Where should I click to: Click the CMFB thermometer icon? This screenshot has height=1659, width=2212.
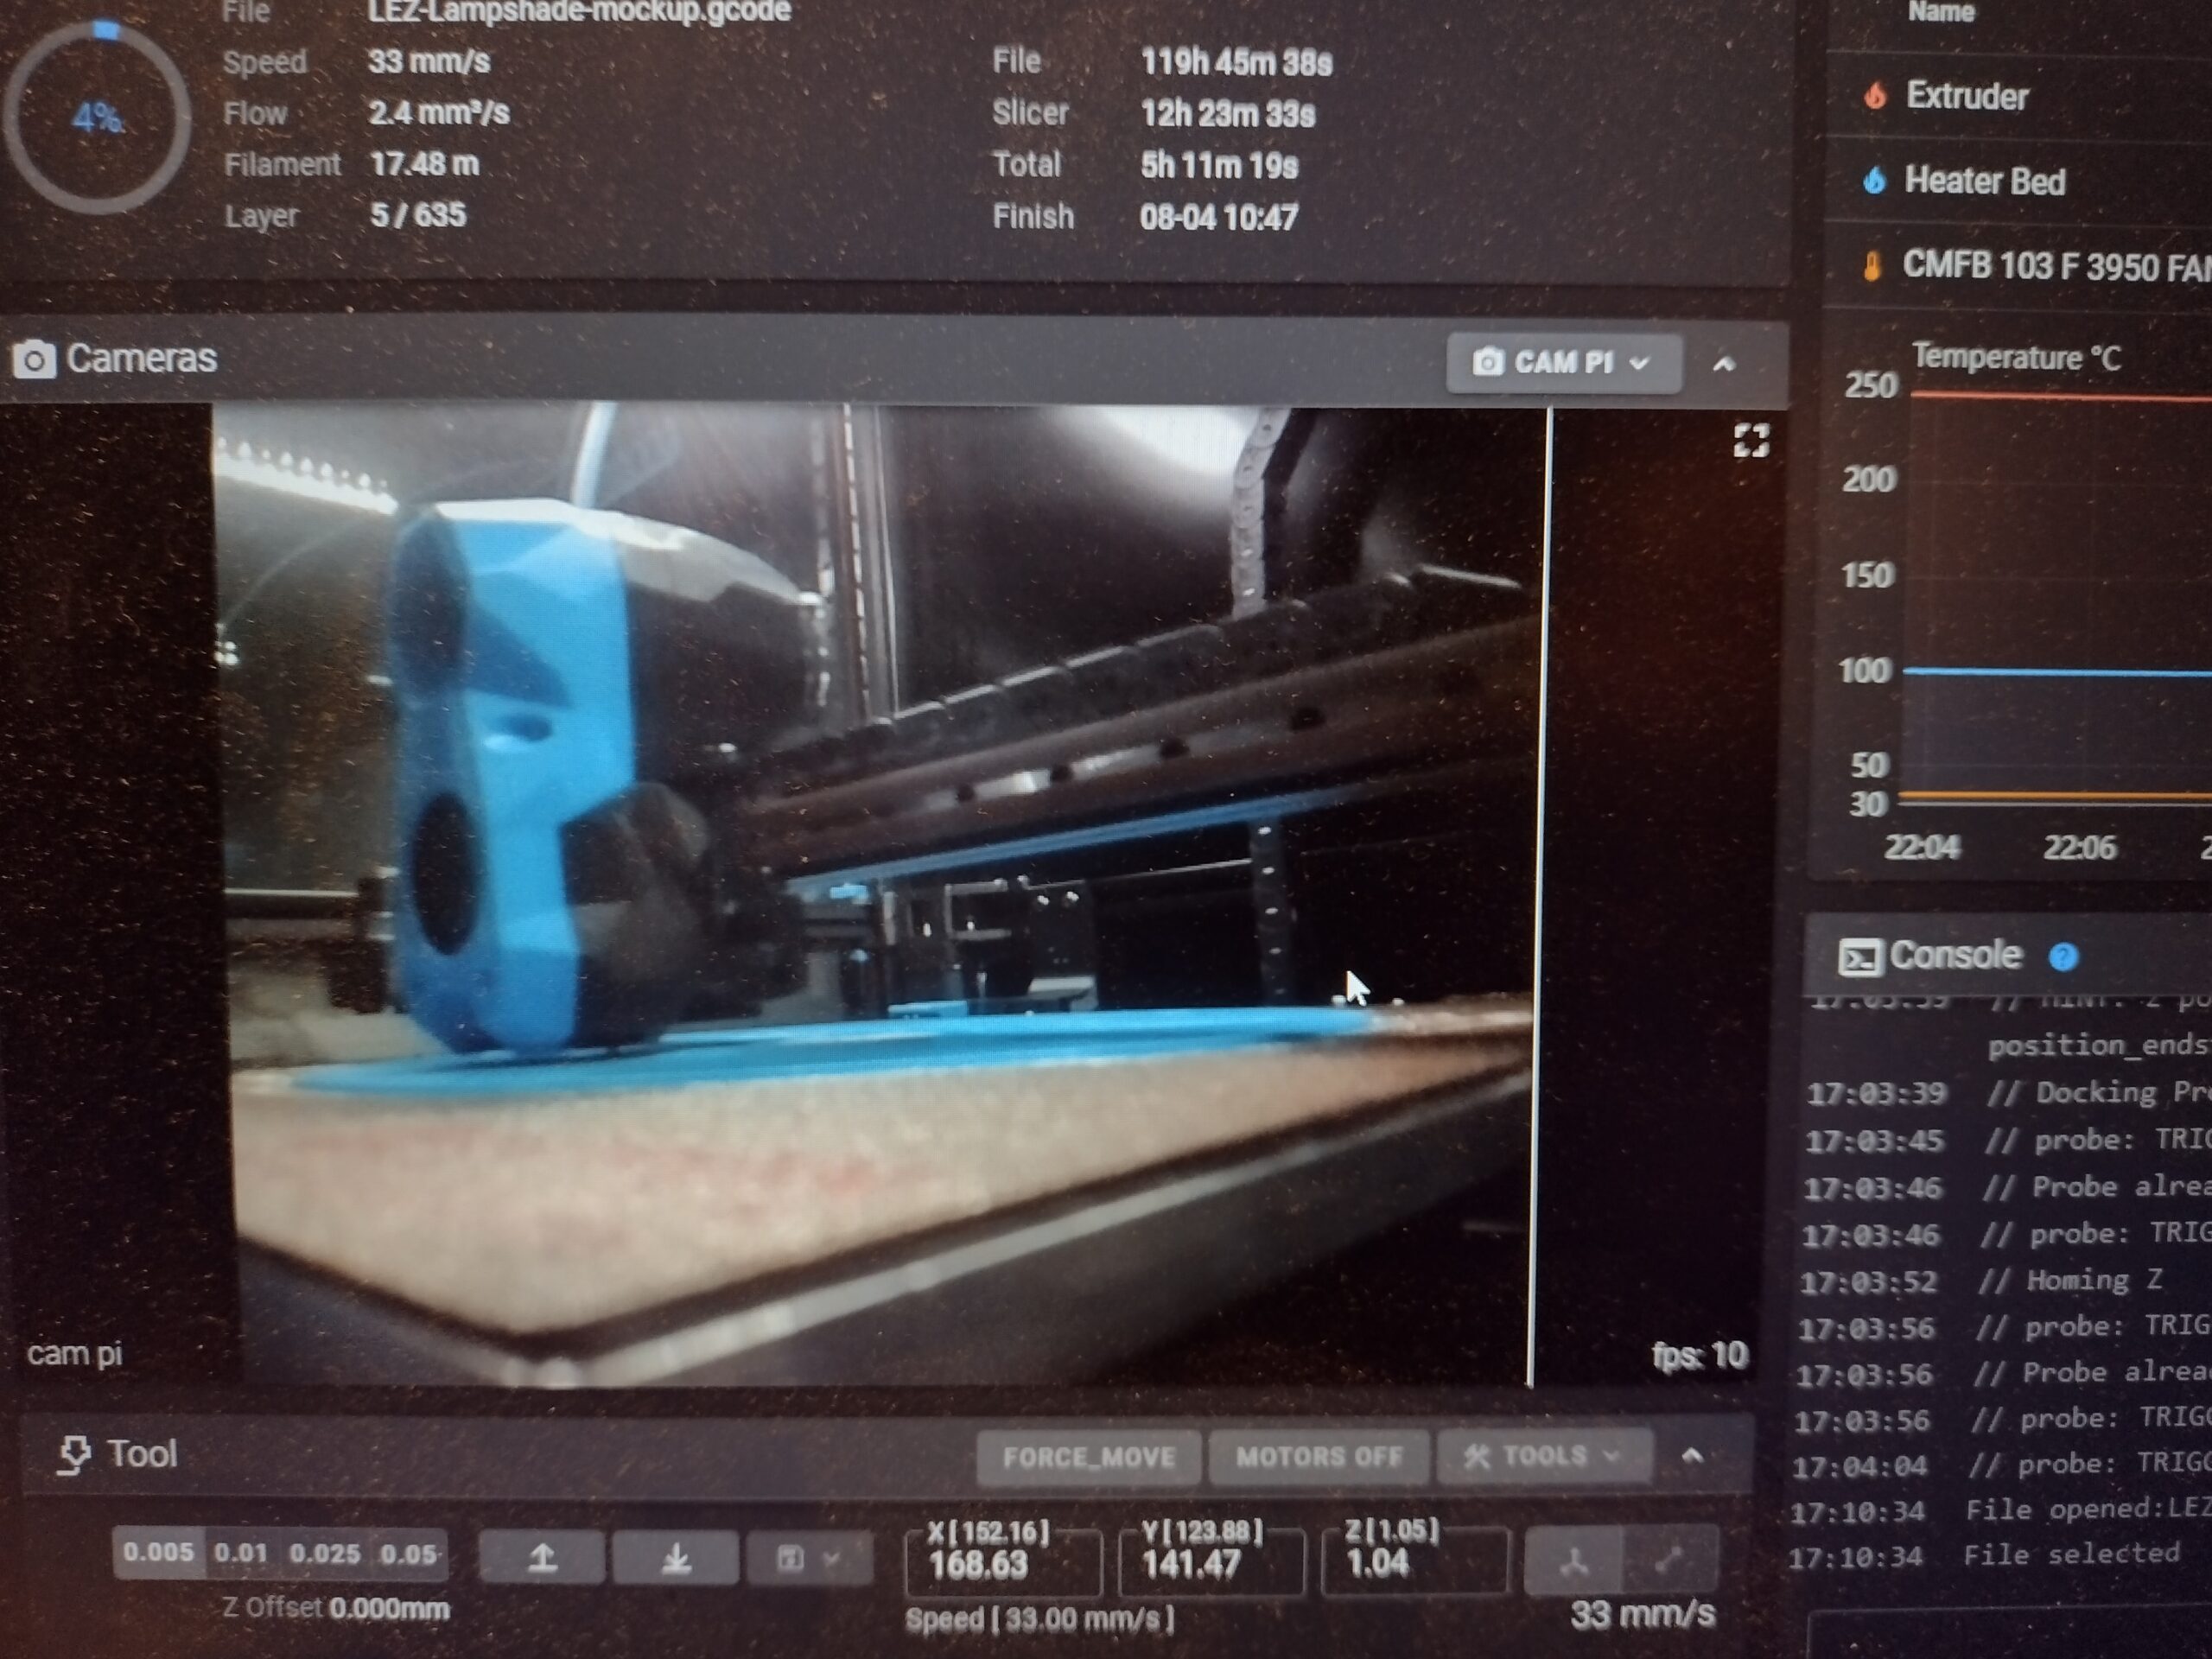pyautogui.click(x=1872, y=266)
